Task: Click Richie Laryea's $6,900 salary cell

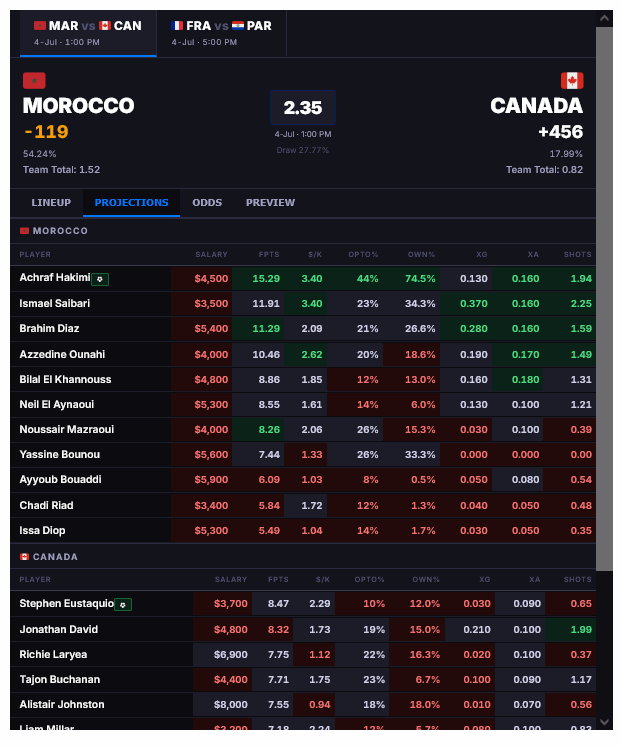Action: pyautogui.click(x=222, y=654)
